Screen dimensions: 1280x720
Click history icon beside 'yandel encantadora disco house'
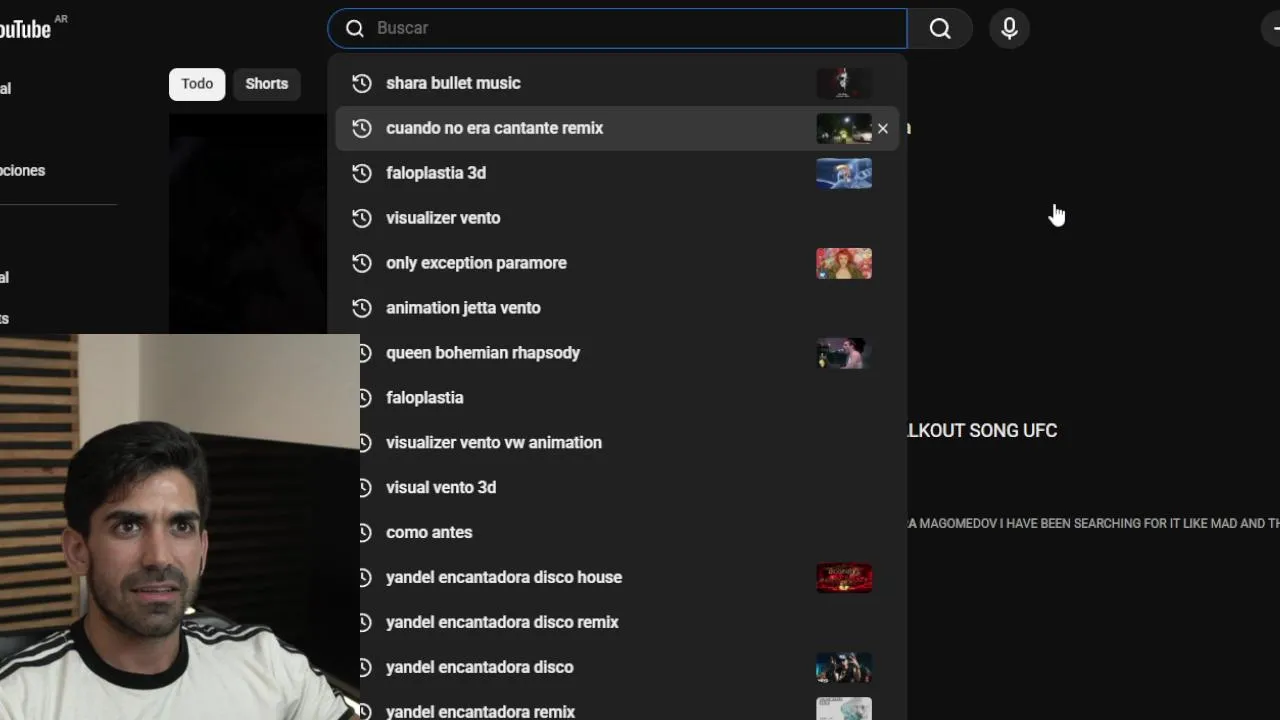coord(365,577)
